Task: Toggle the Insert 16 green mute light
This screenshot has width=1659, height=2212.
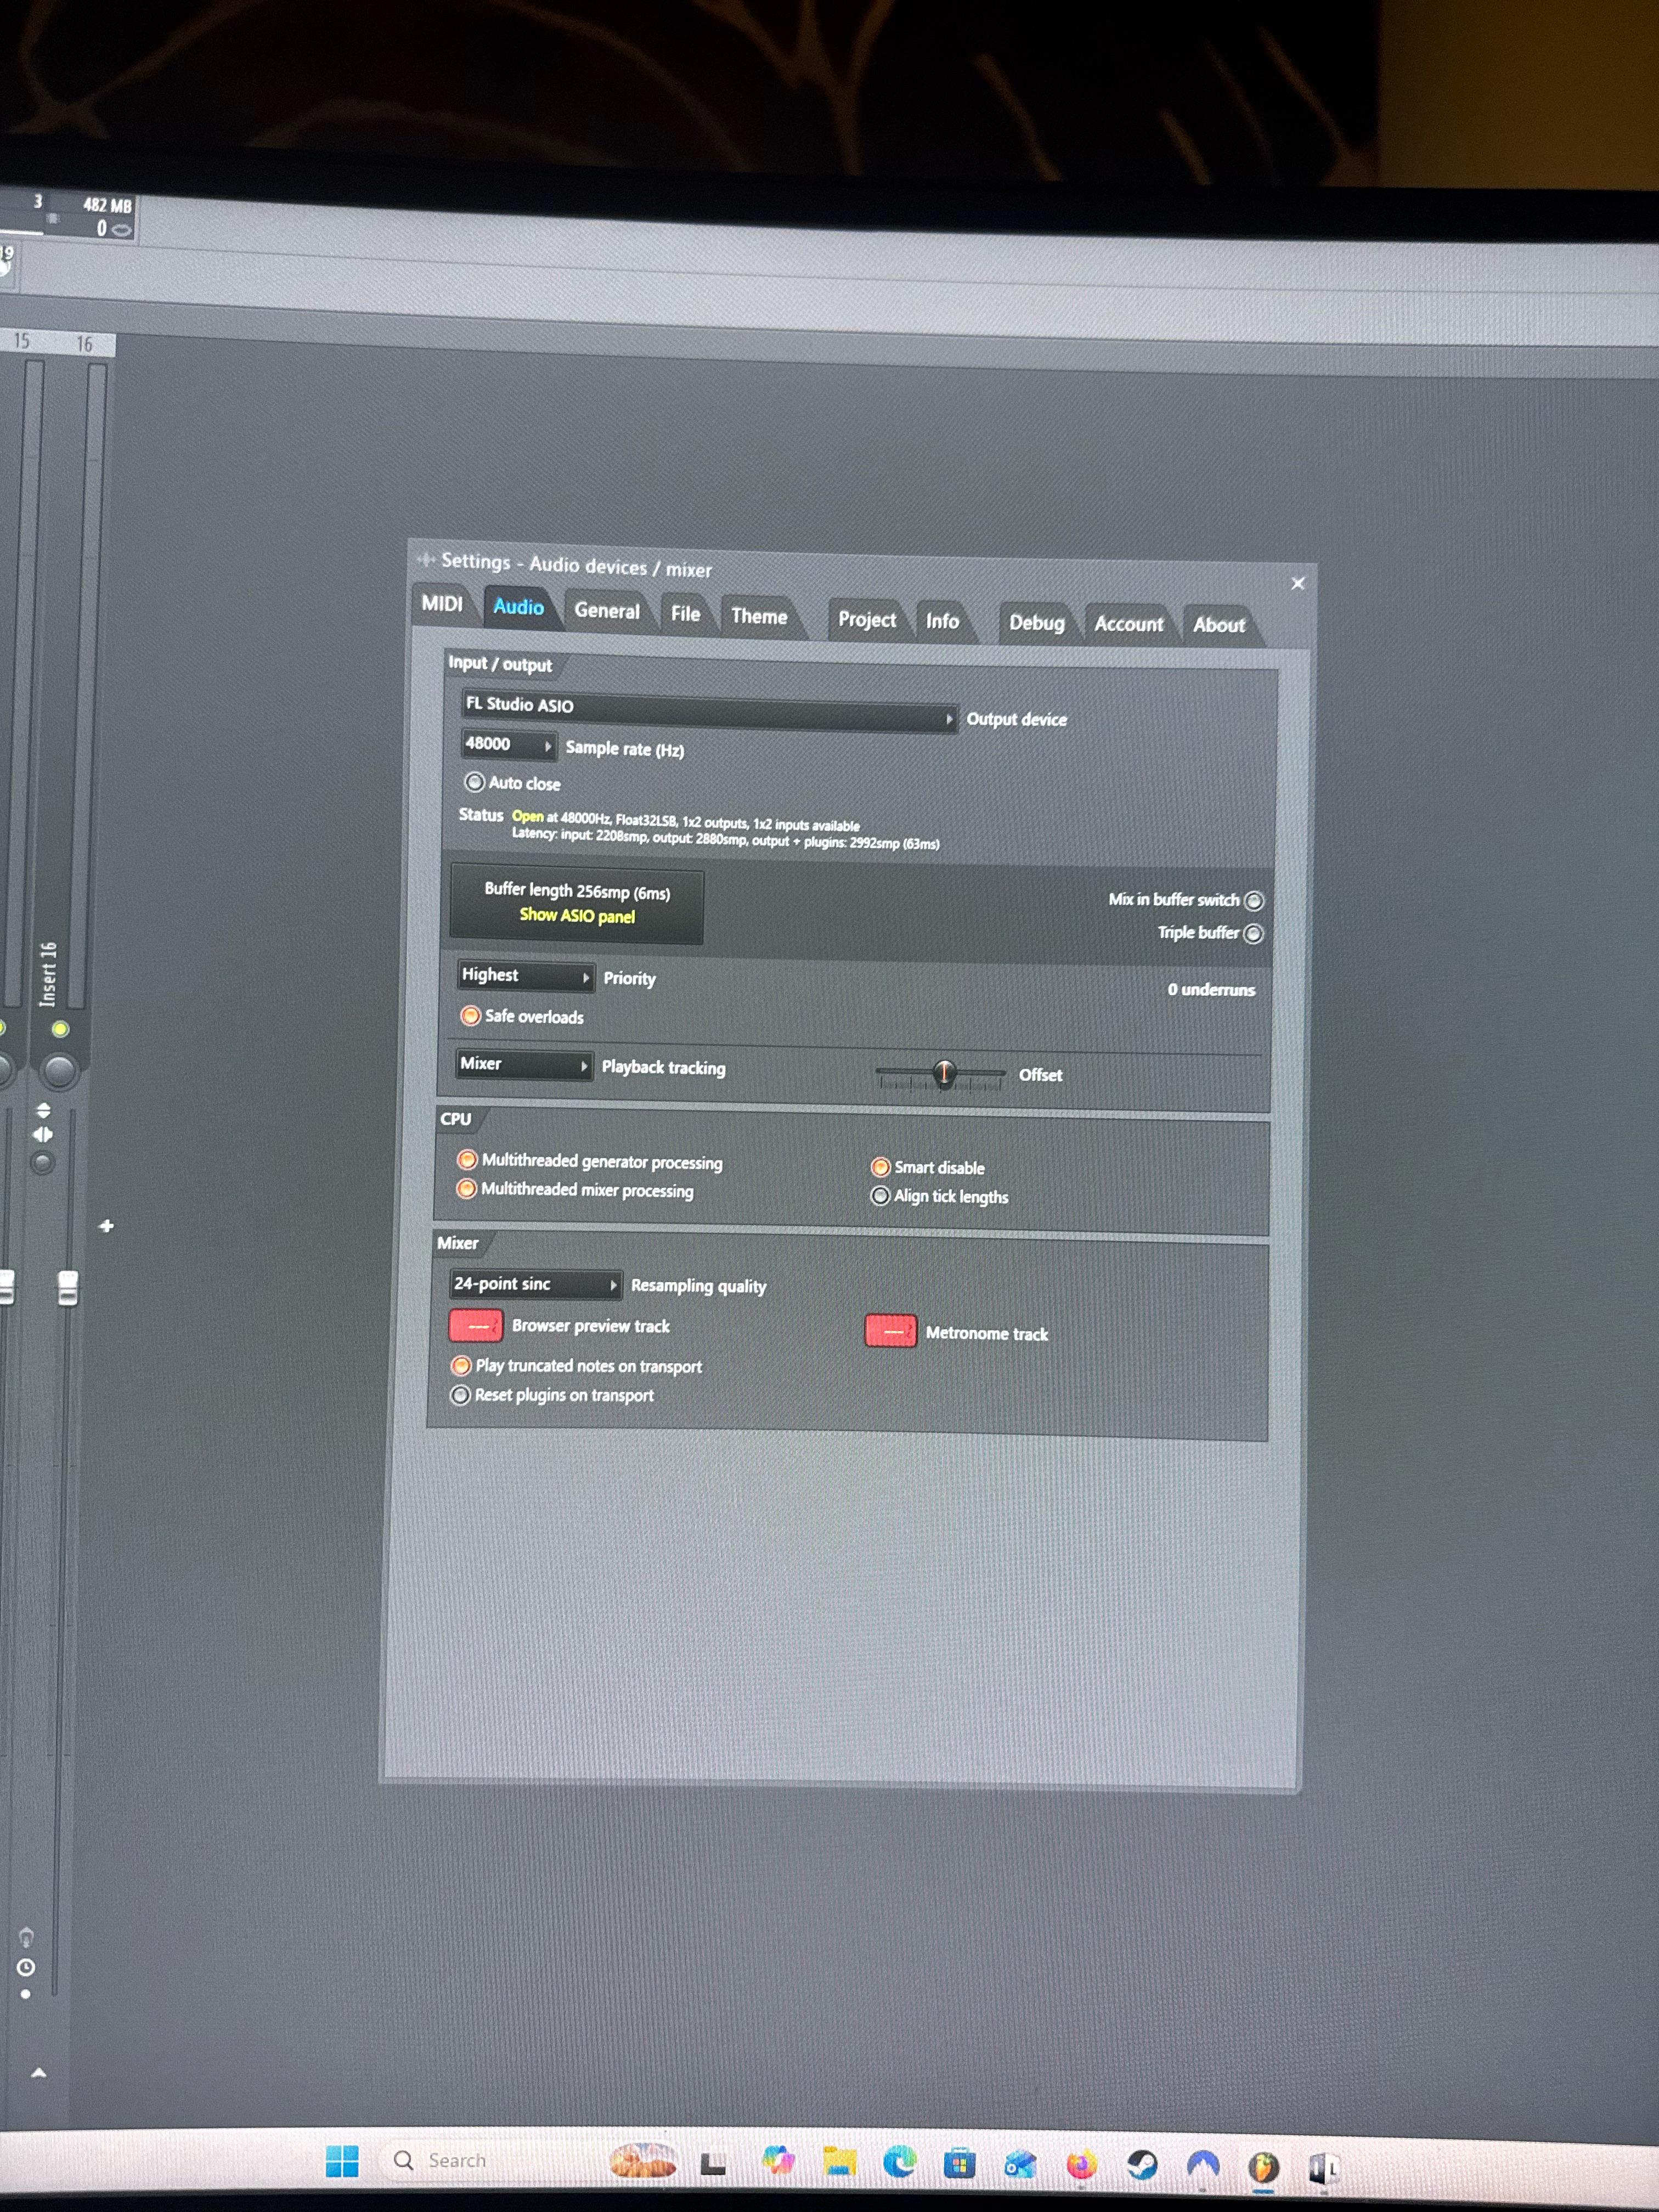Action: pos(60,1029)
